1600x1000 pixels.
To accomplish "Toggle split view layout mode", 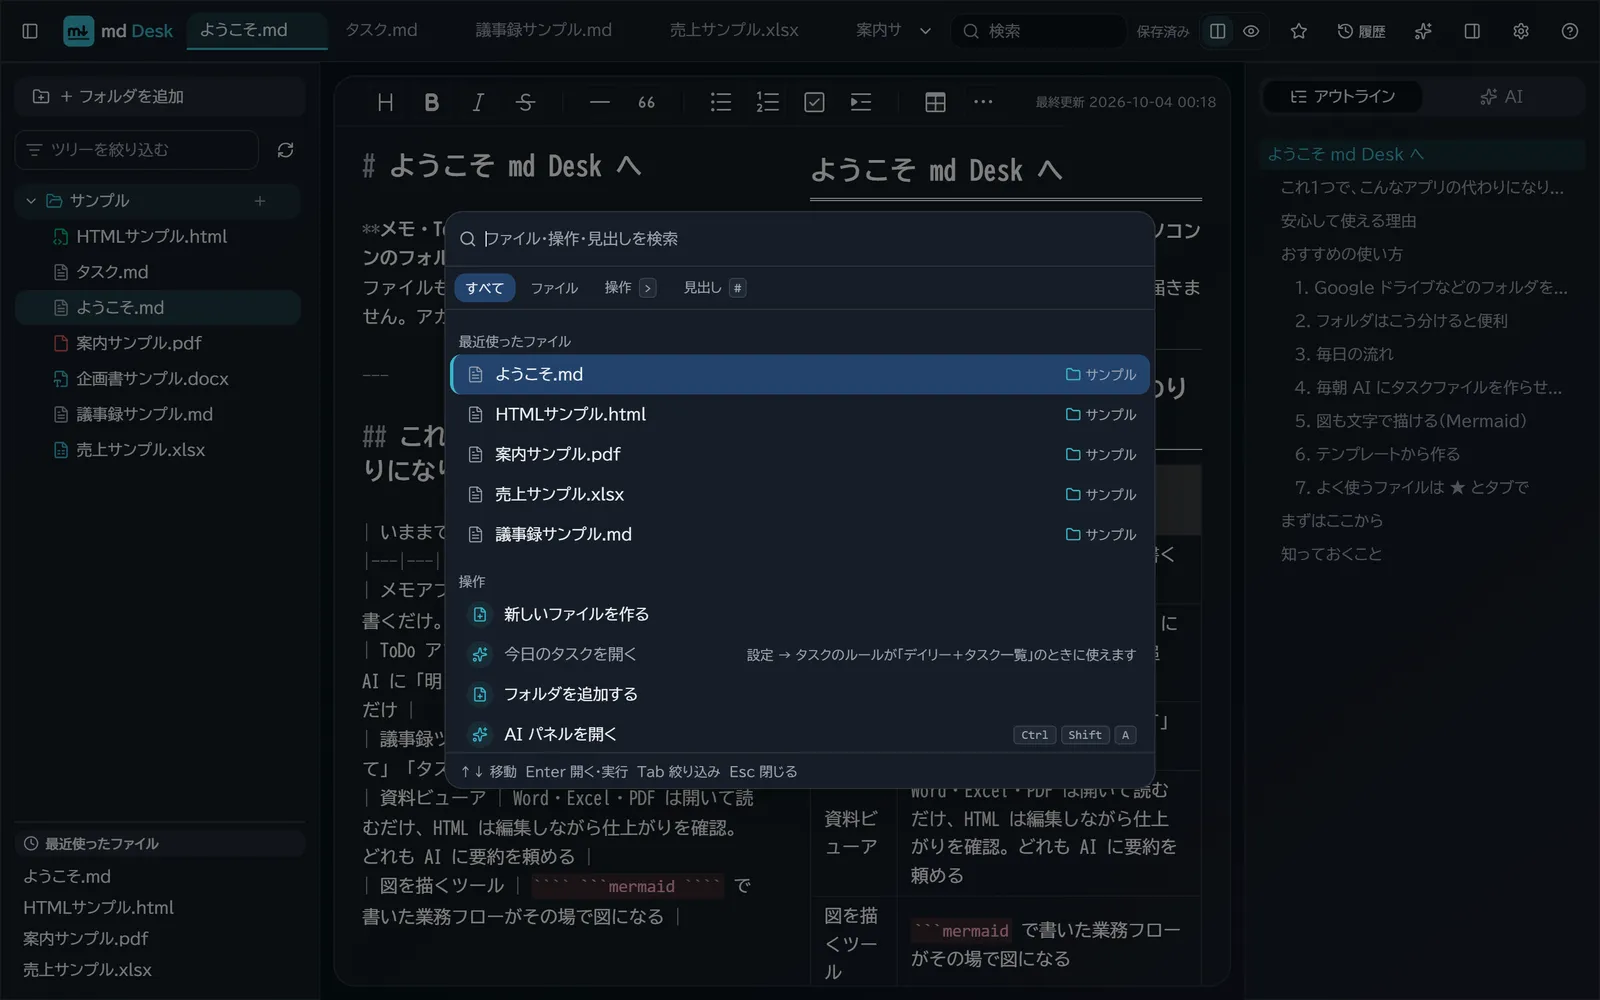I will pyautogui.click(x=1218, y=31).
